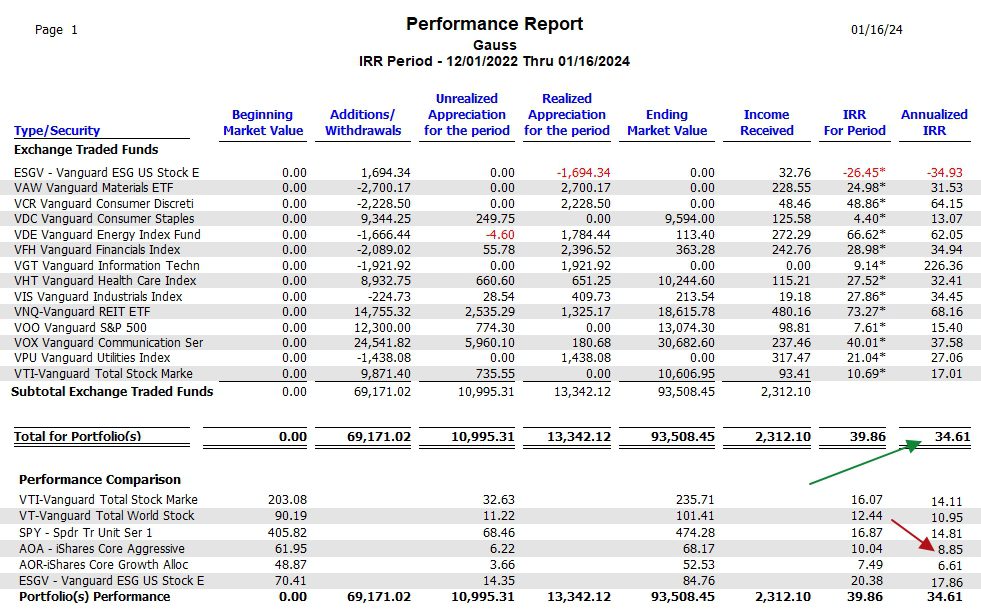The image size is (981, 612).
Task: Click subtotal income received 2,312.10
Action: click(x=785, y=392)
